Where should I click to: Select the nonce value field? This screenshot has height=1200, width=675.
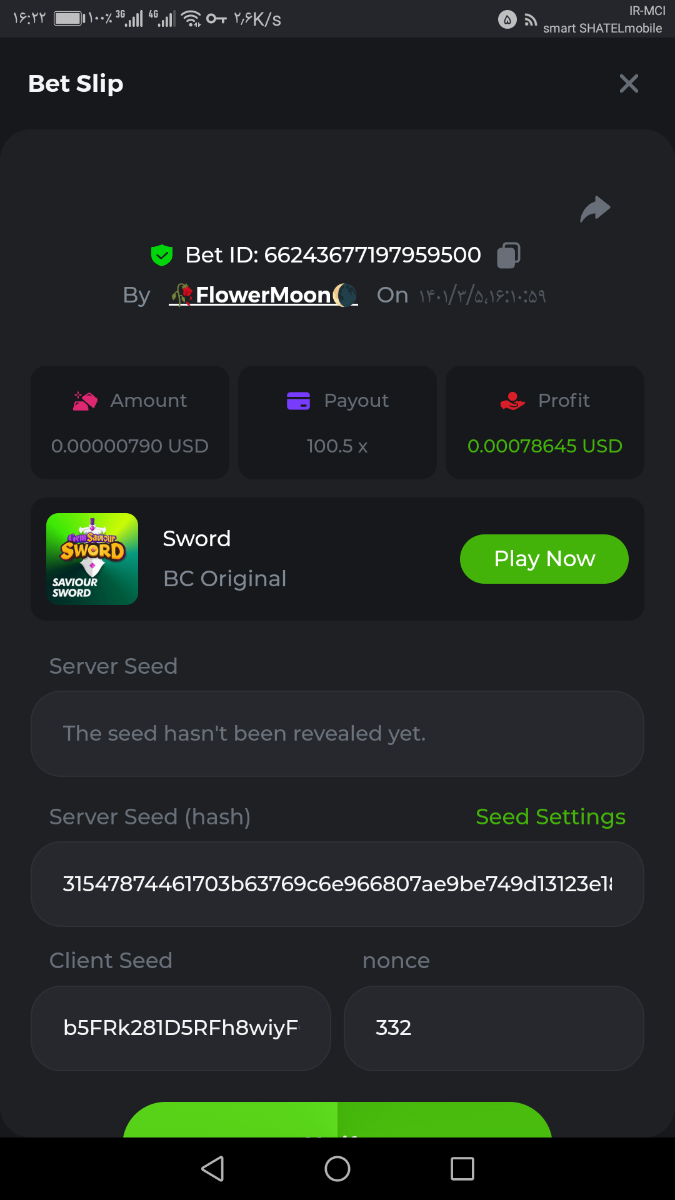(x=493, y=1028)
